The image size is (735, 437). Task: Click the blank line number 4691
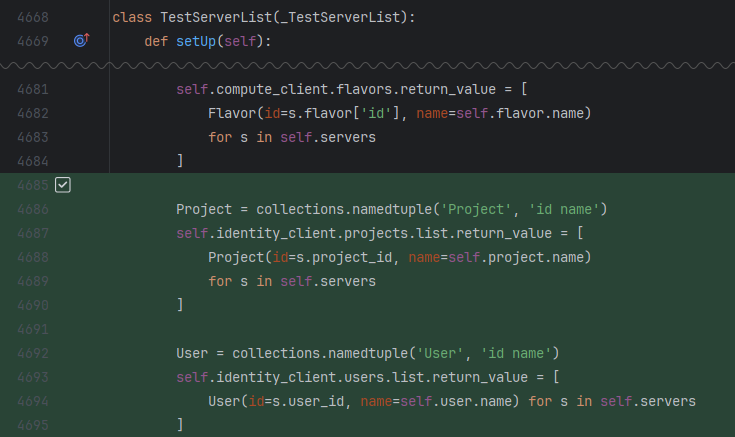coord(32,329)
